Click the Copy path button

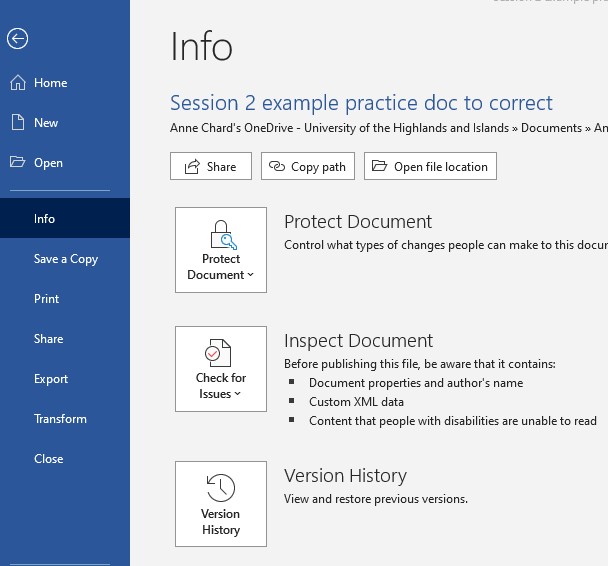pos(308,166)
